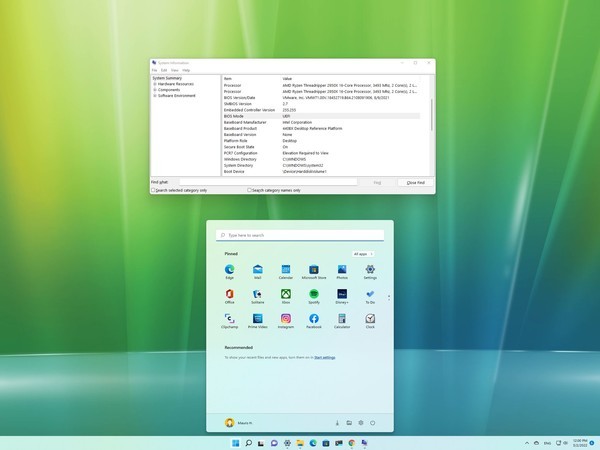This screenshot has height=450, width=600.
Task: Expand the Components tree node
Action: point(155,89)
